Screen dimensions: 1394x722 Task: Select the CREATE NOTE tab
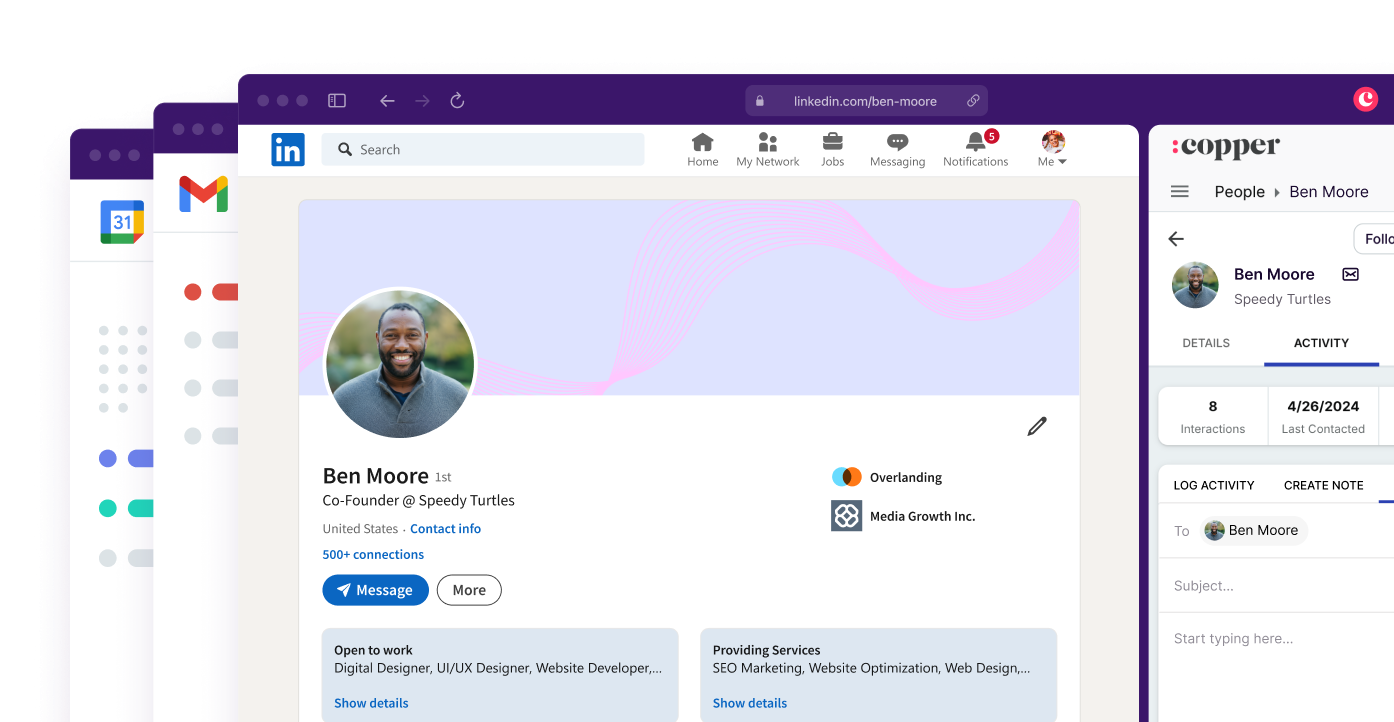[1323, 485]
